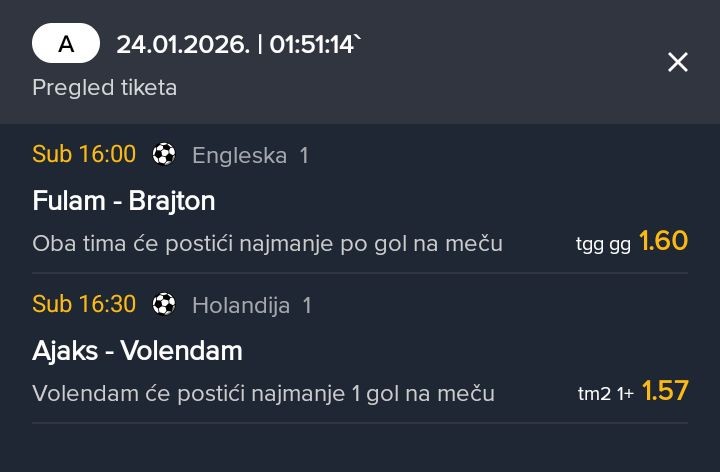The height and width of the screenshot is (472, 720).
Task: Click the "tm2 1+" bet type code
Action: pos(606,393)
